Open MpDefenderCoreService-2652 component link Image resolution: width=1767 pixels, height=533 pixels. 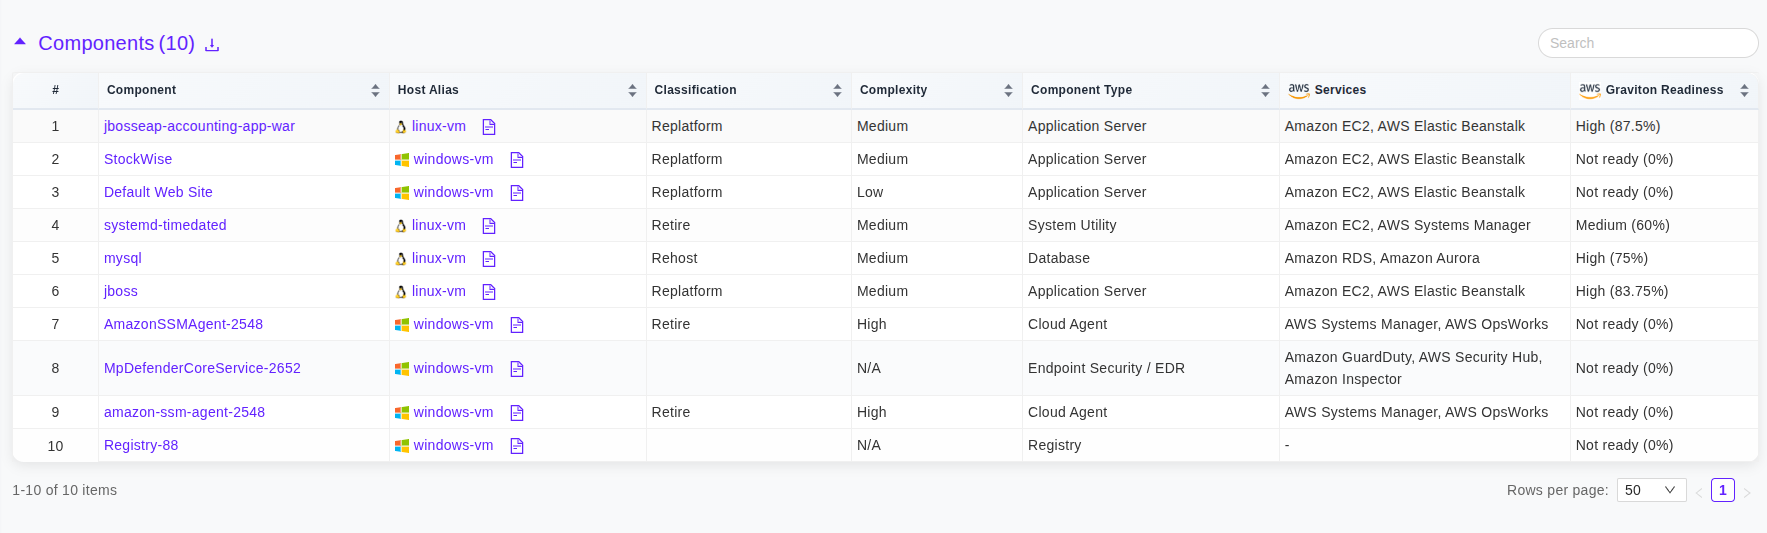tap(202, 368)
